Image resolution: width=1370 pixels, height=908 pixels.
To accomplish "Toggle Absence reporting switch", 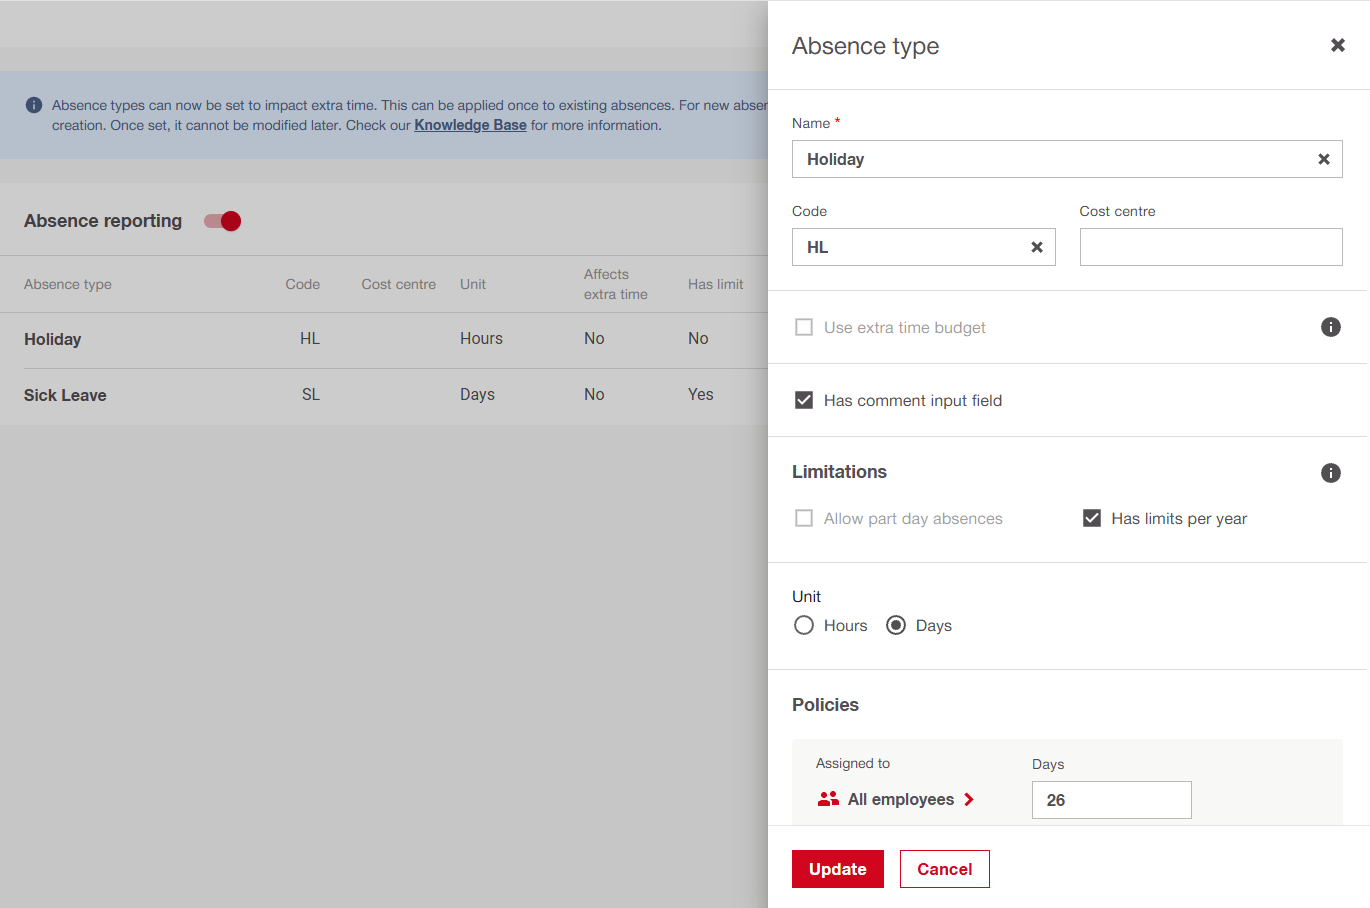I will (x=223, y=221).
